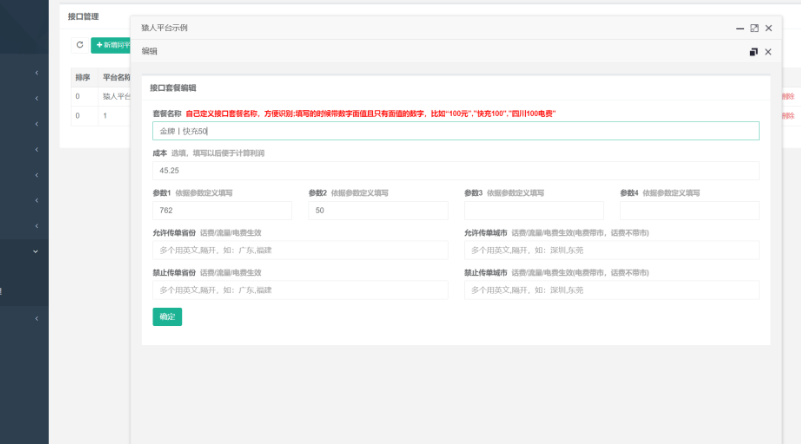Close the 猿人平台示例 dialog
This screenshot has width=801, height=444.
769,28
